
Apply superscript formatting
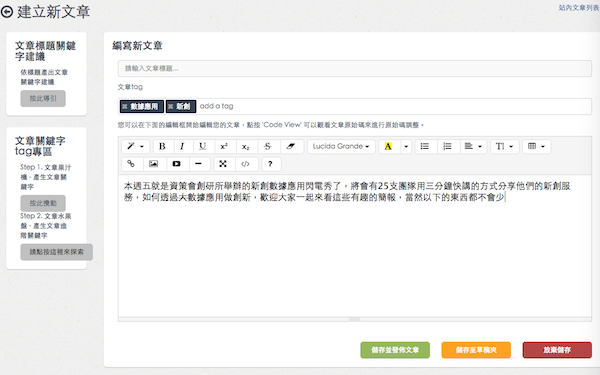coord(224,147)
